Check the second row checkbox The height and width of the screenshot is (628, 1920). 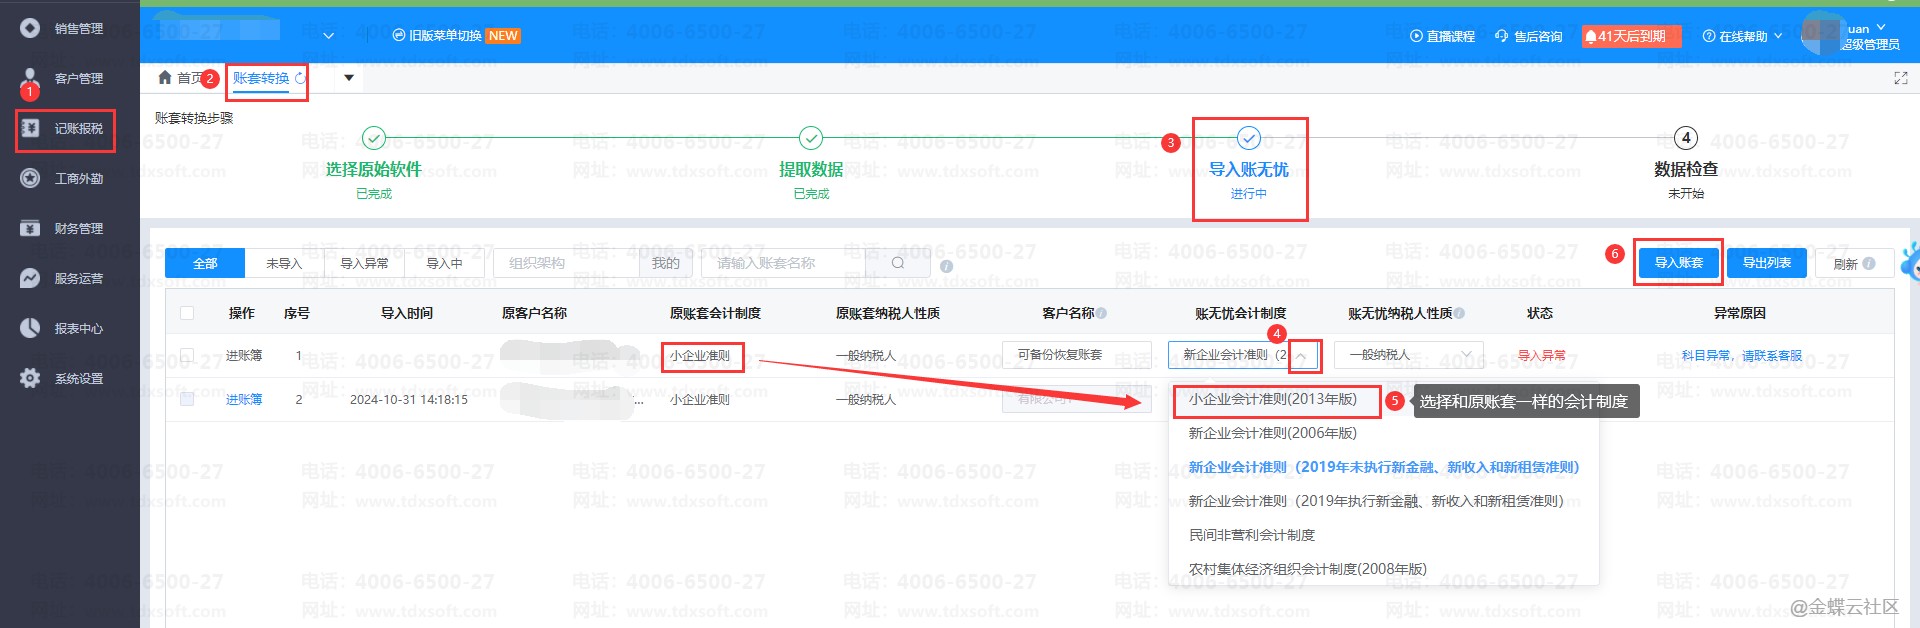tap(187, 399)
